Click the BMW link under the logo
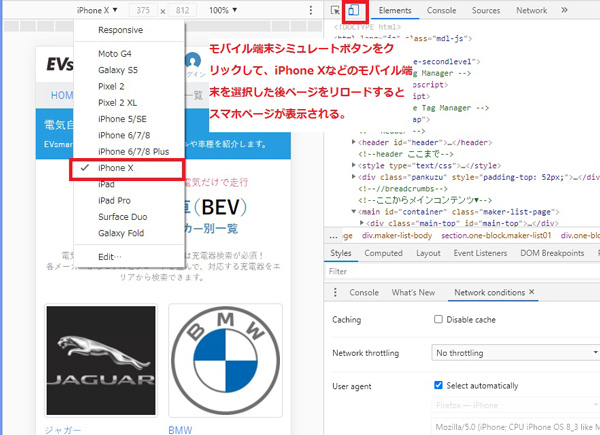Screen dimensions: 600x435 pos(180,430)
